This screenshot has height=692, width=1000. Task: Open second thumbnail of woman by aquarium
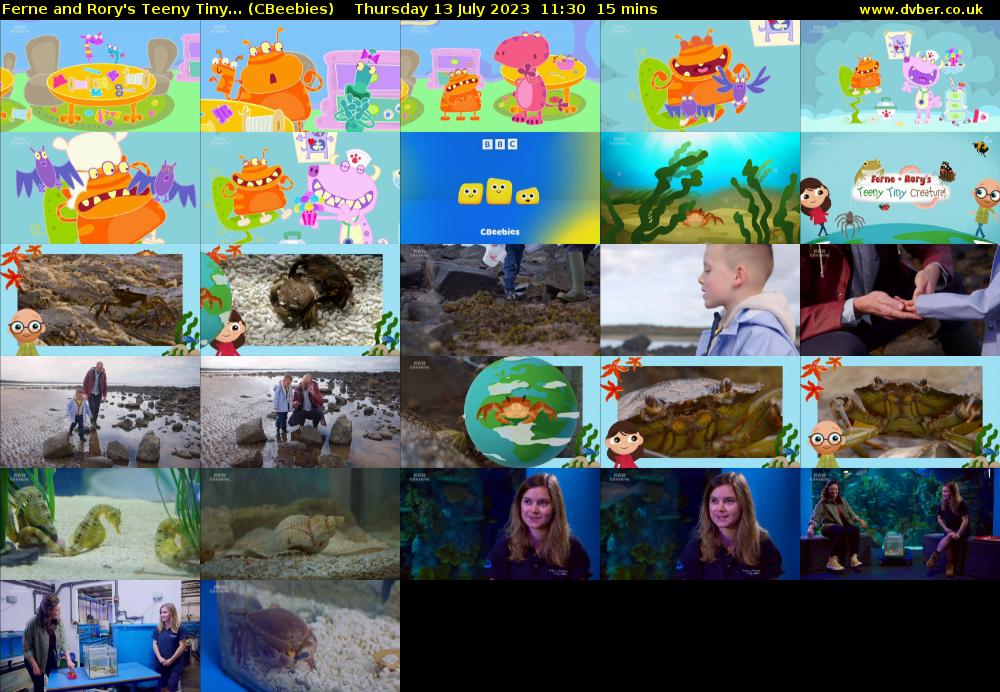[x=700, y=524]
